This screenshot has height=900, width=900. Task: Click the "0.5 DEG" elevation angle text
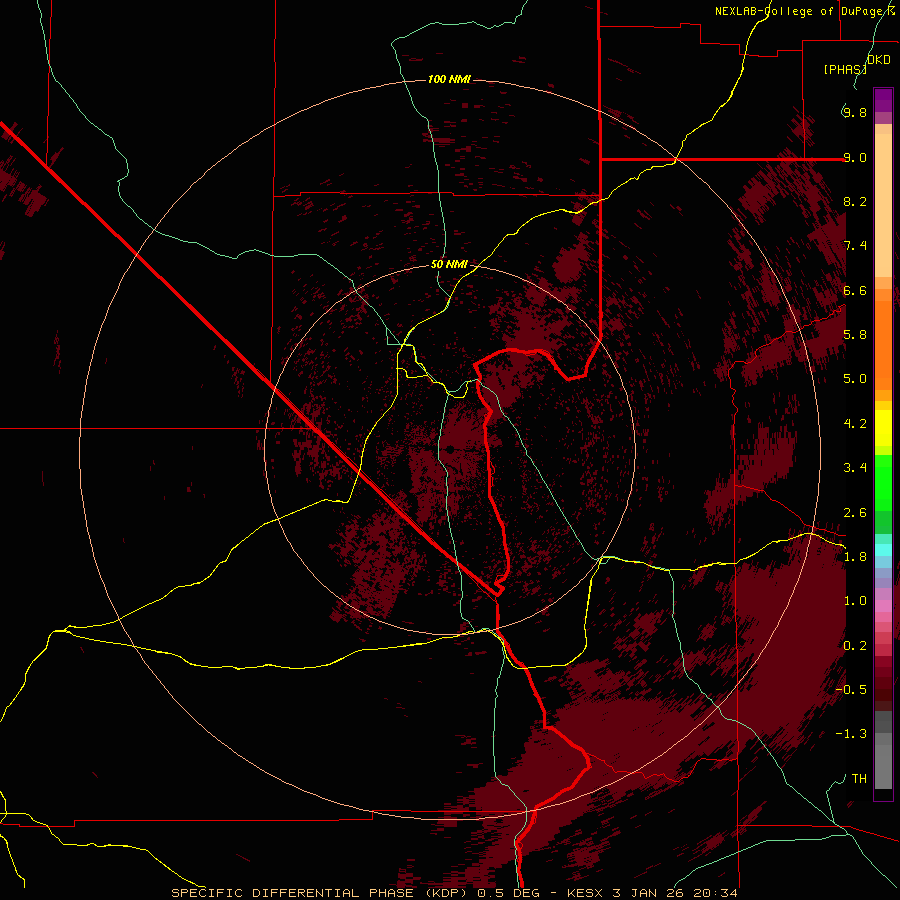pos(509,893)
